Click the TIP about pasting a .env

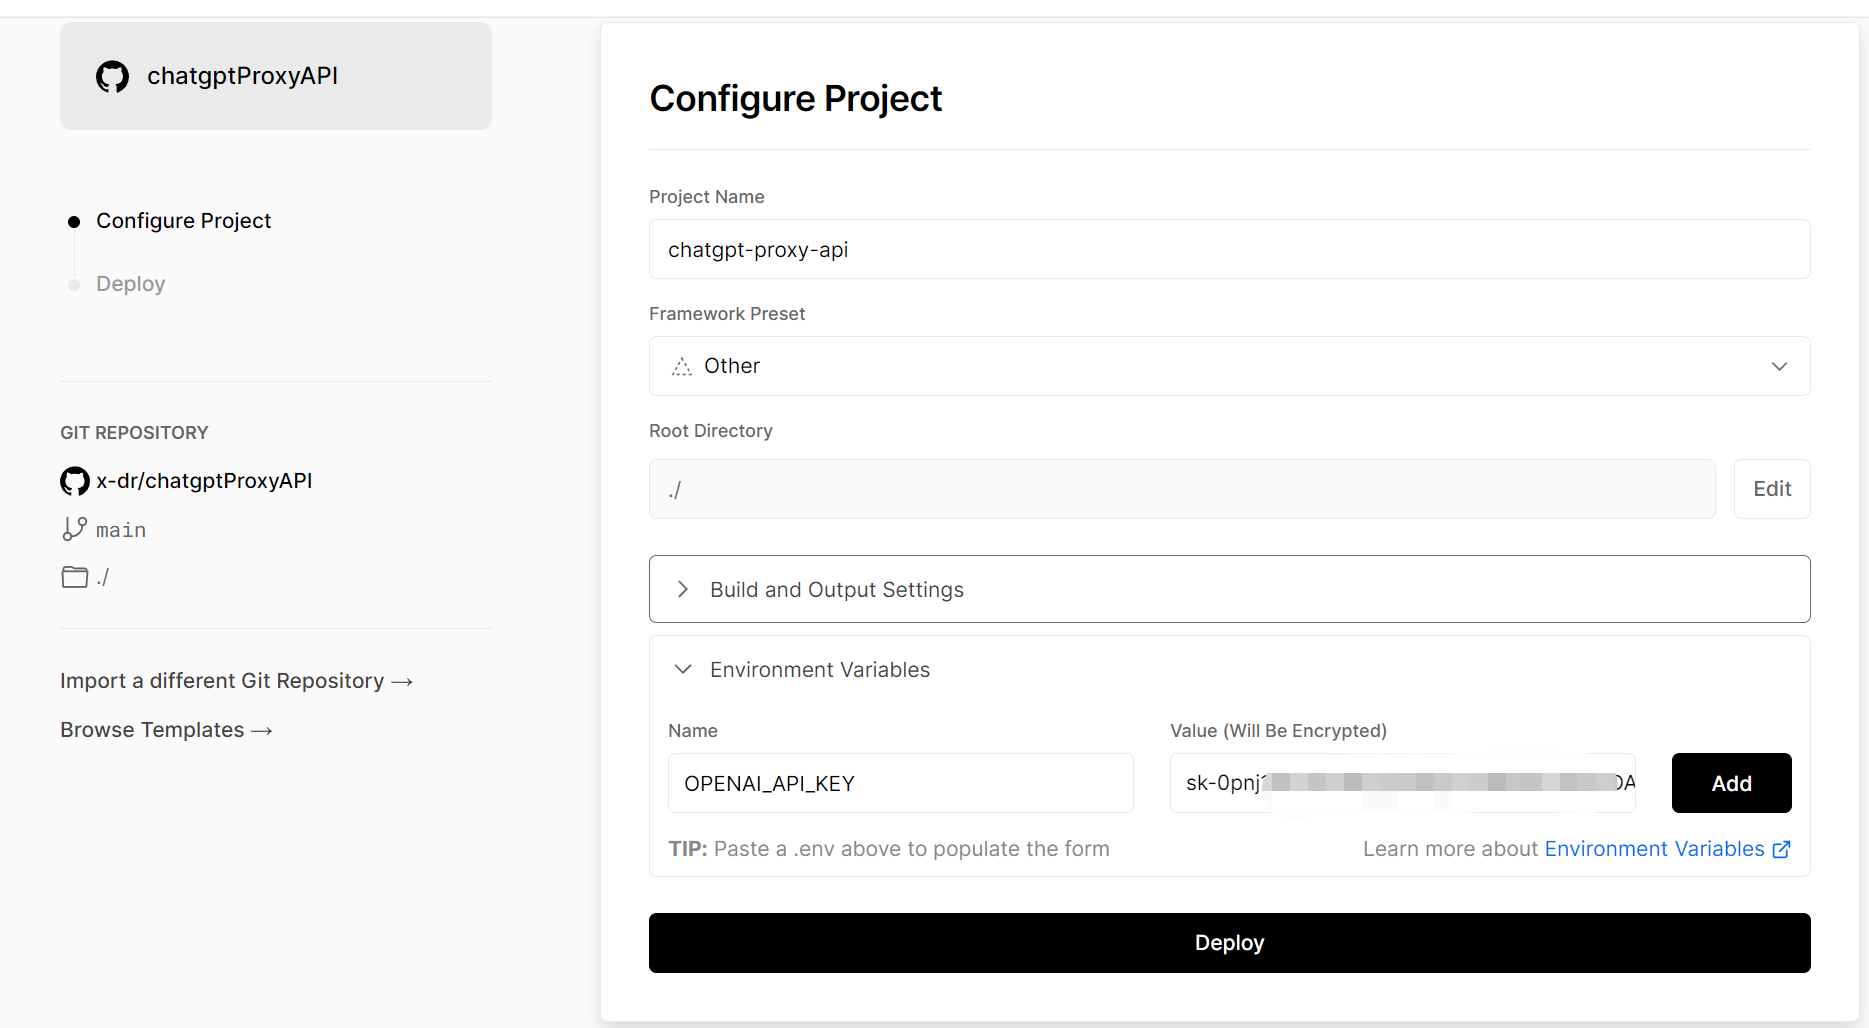coord(889,849)
